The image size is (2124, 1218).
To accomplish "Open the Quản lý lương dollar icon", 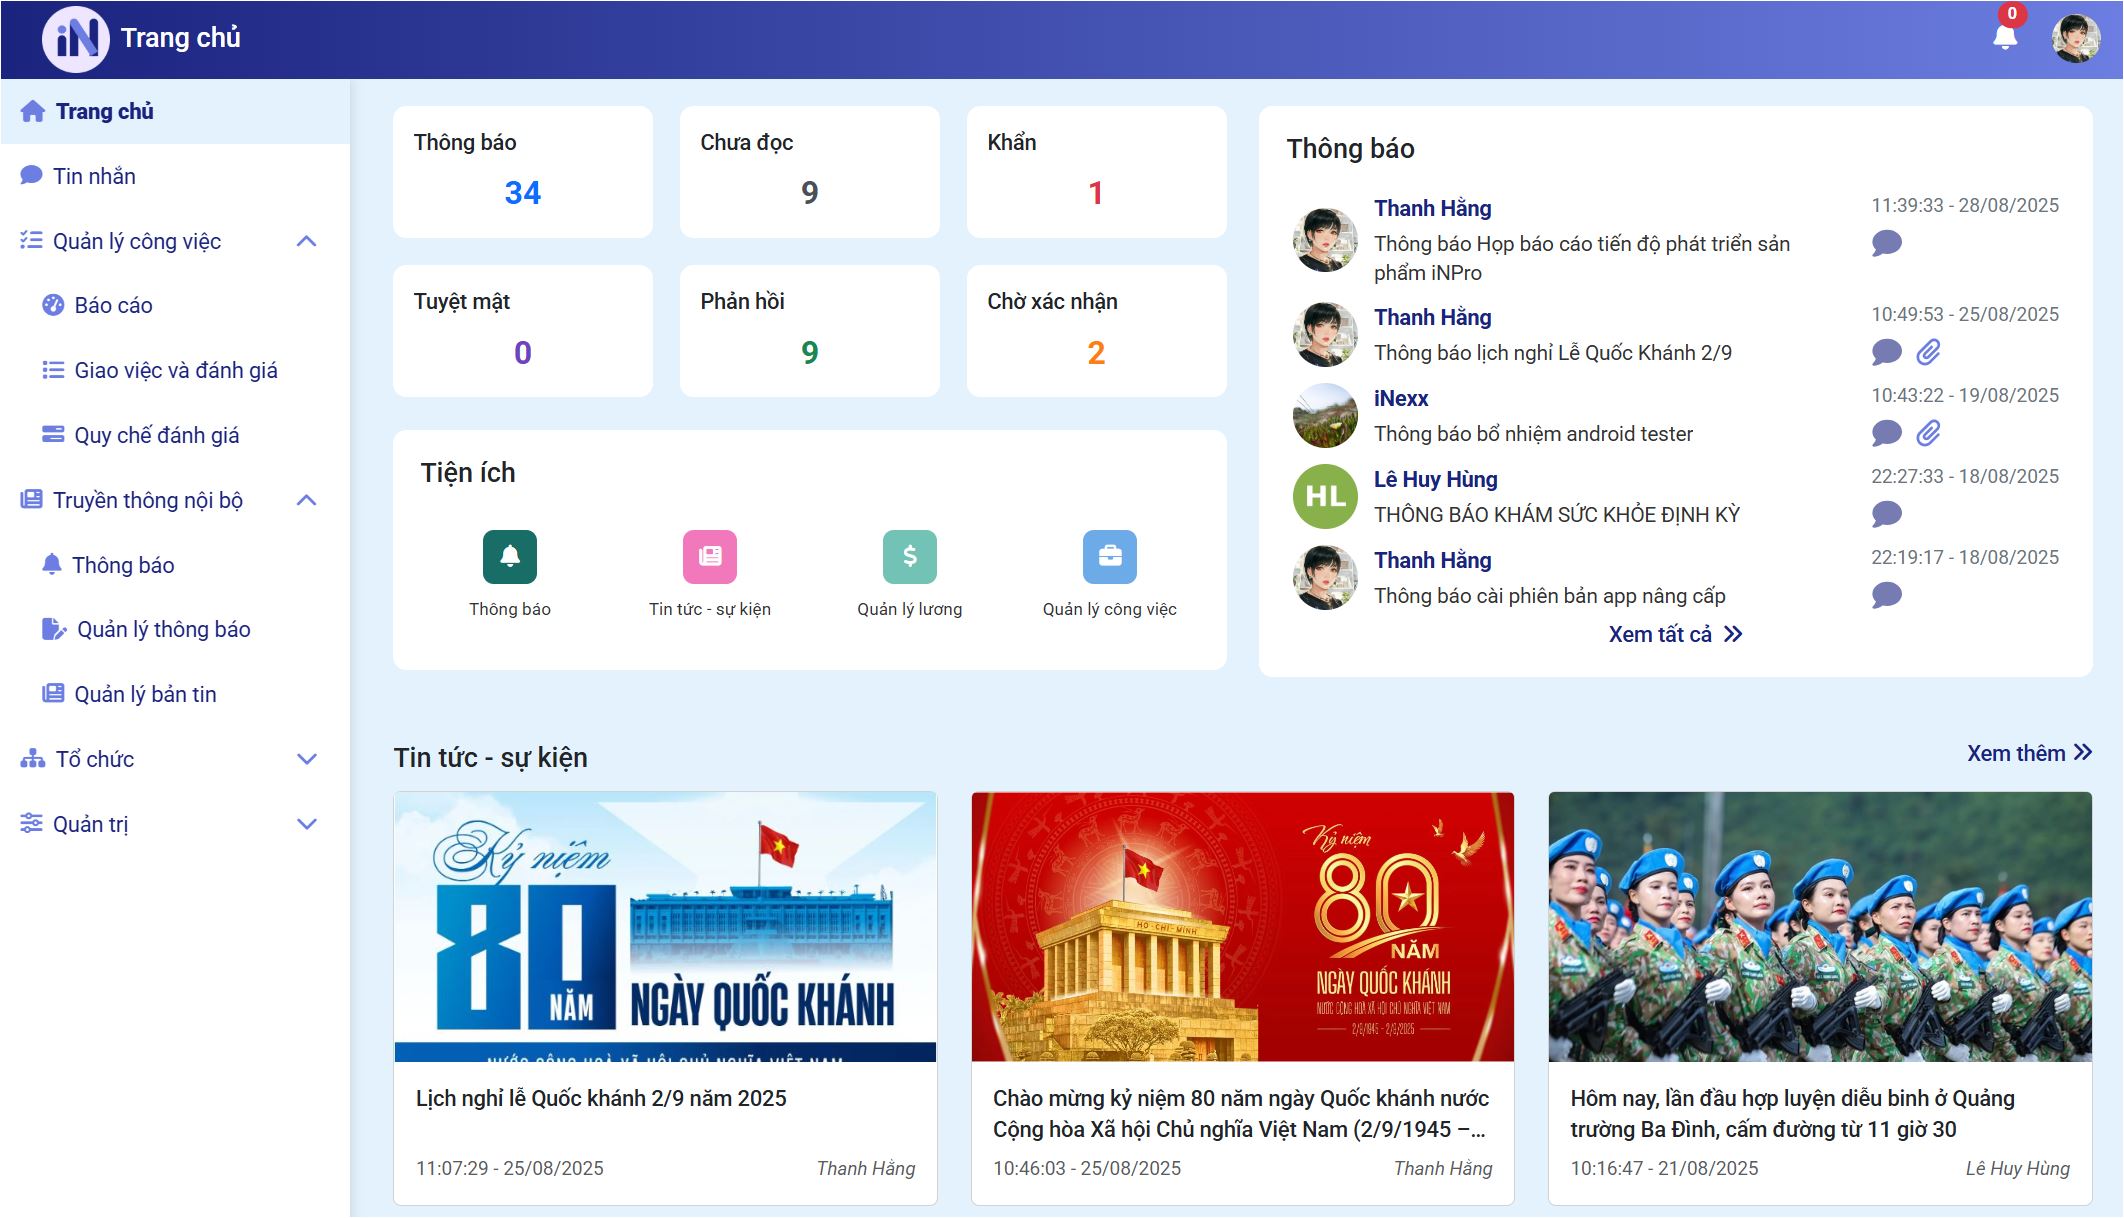I will coord(909,557).
